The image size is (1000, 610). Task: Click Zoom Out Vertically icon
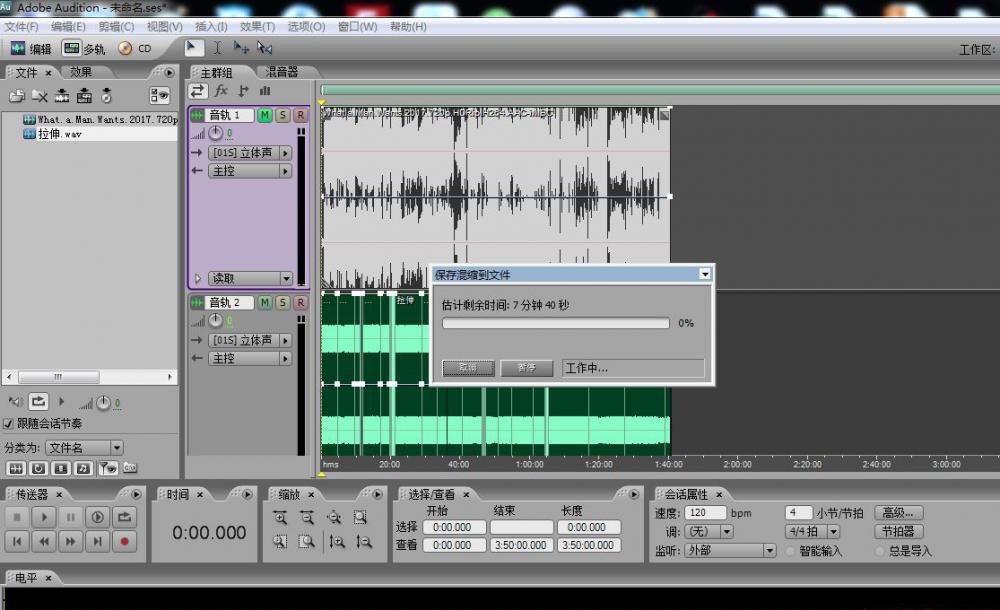point(364,542)
